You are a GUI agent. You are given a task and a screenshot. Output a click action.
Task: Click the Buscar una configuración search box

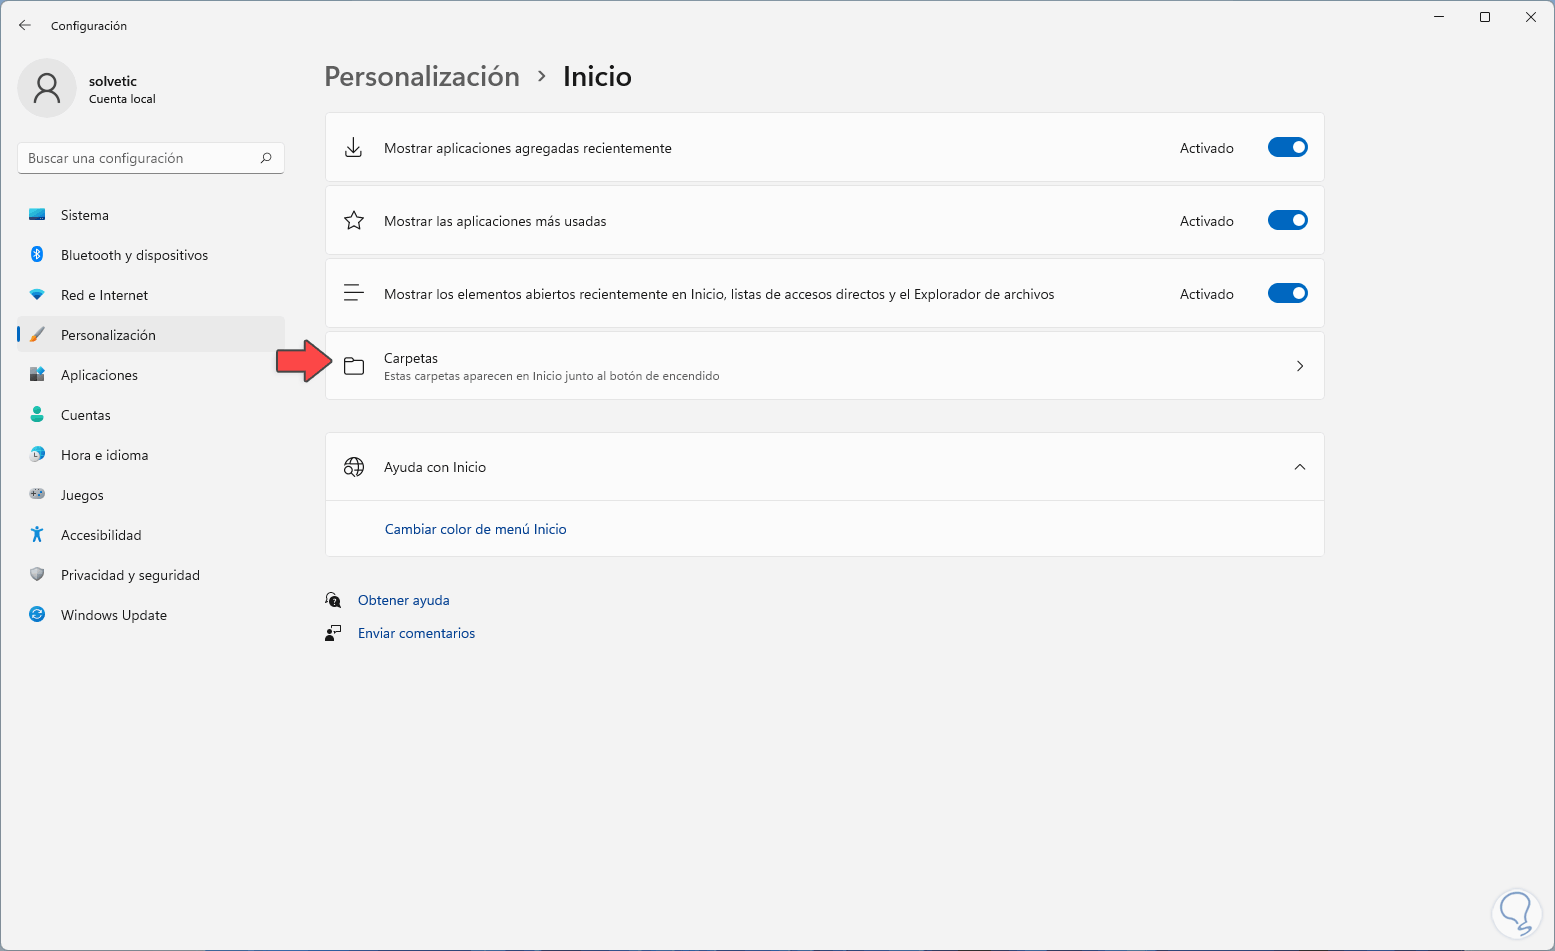tap(140, 158)
